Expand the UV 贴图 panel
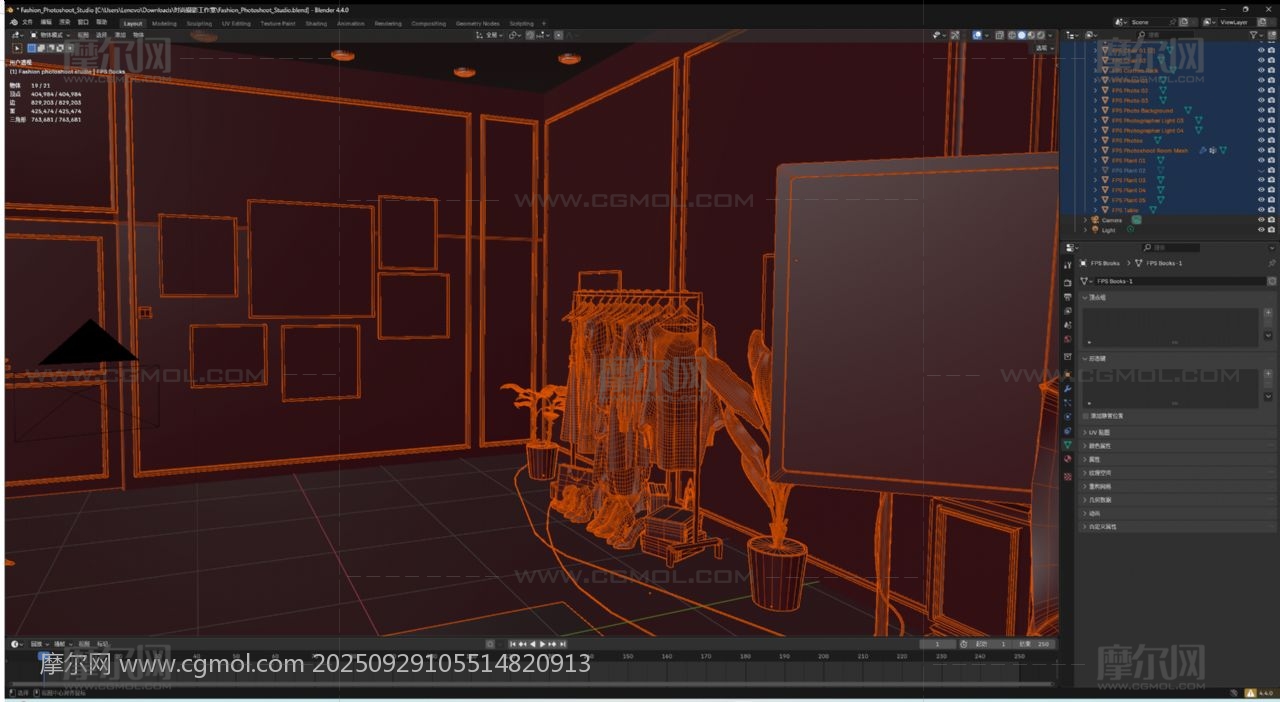Image resolution: width=1280 pixels, height=702 pixels. pos(1097,432)
